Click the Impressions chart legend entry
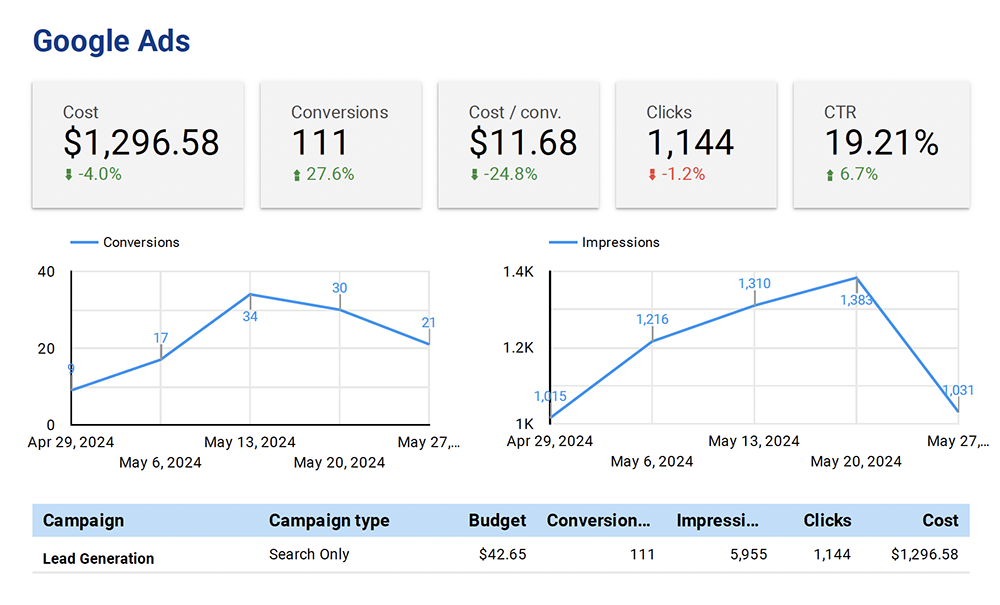Screen dimensions: 1000x605 (604, 242)
